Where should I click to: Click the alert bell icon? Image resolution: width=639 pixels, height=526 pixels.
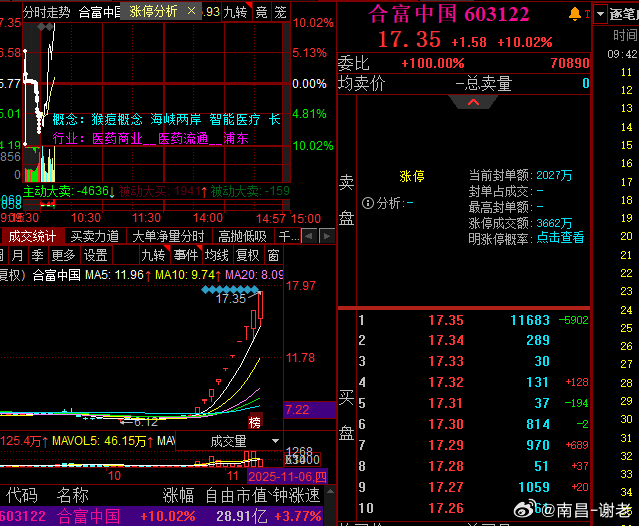pyautogui.click(x=575, y=14)
